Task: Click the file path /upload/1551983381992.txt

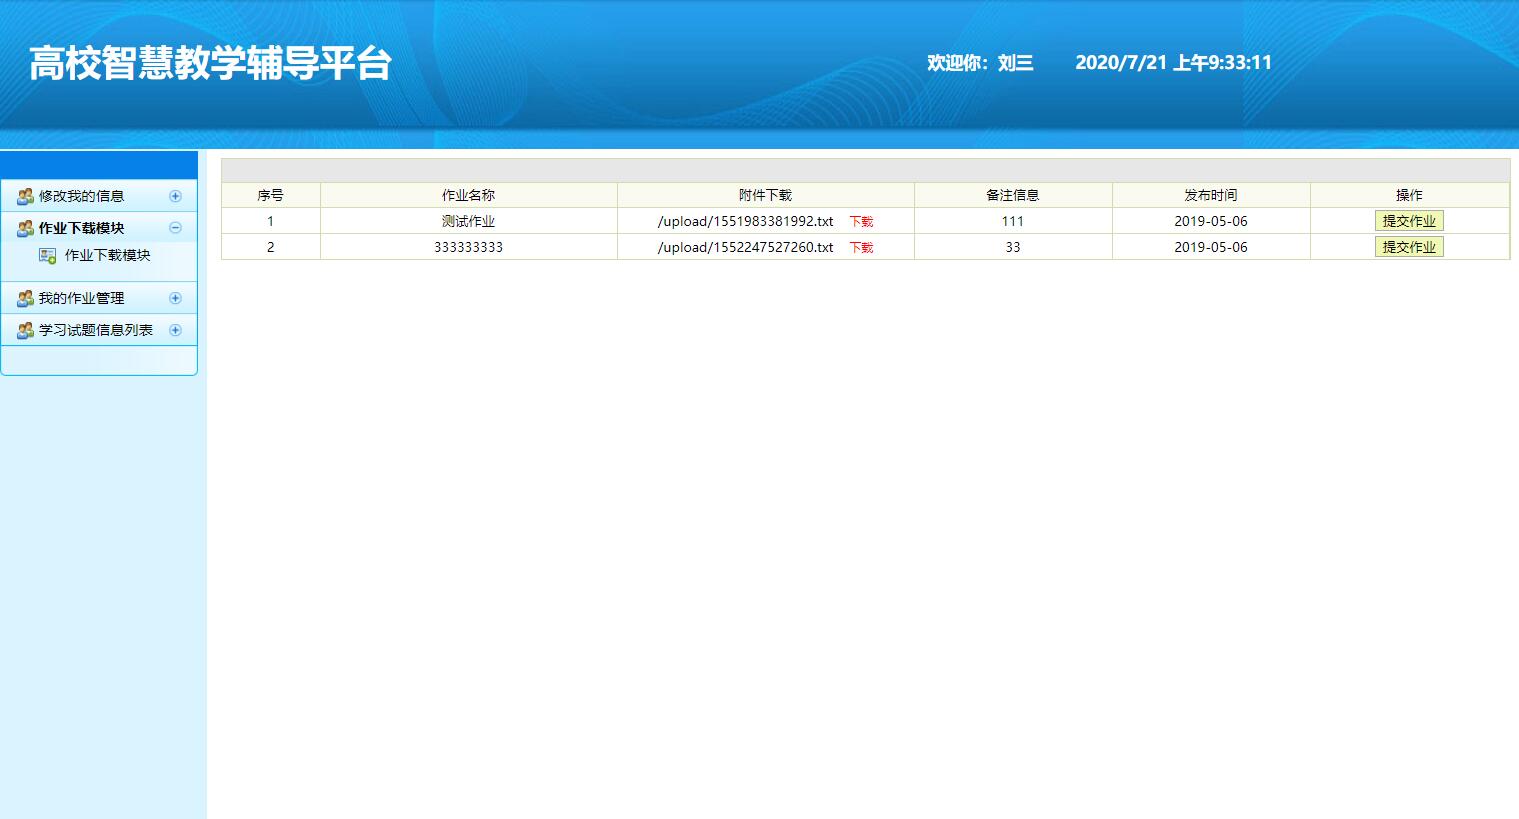Action: [746, 221]
